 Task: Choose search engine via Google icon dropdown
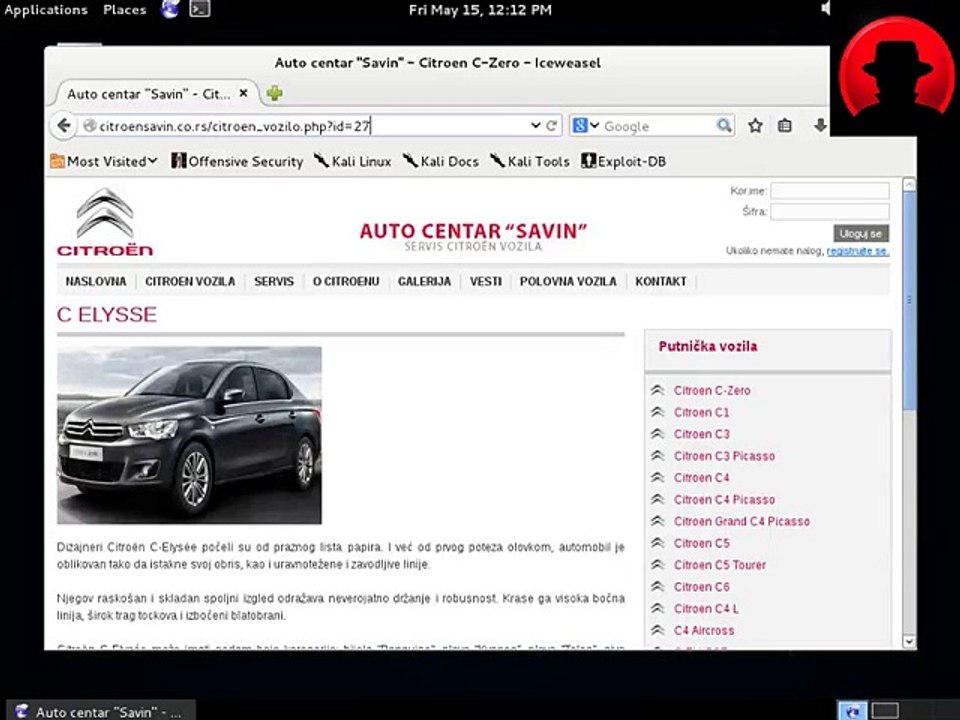click(x=585, y=126)
